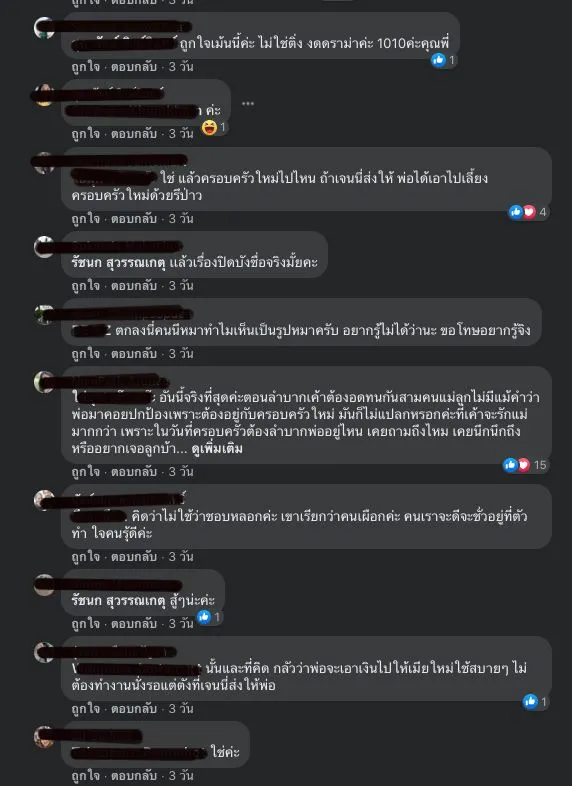Viewport: 572px width, 786px height.
Task: Click ตอบกลับ under the ปิดบังชื่อจริง comment
Action: pyautogui.click(x=134, y=286)
